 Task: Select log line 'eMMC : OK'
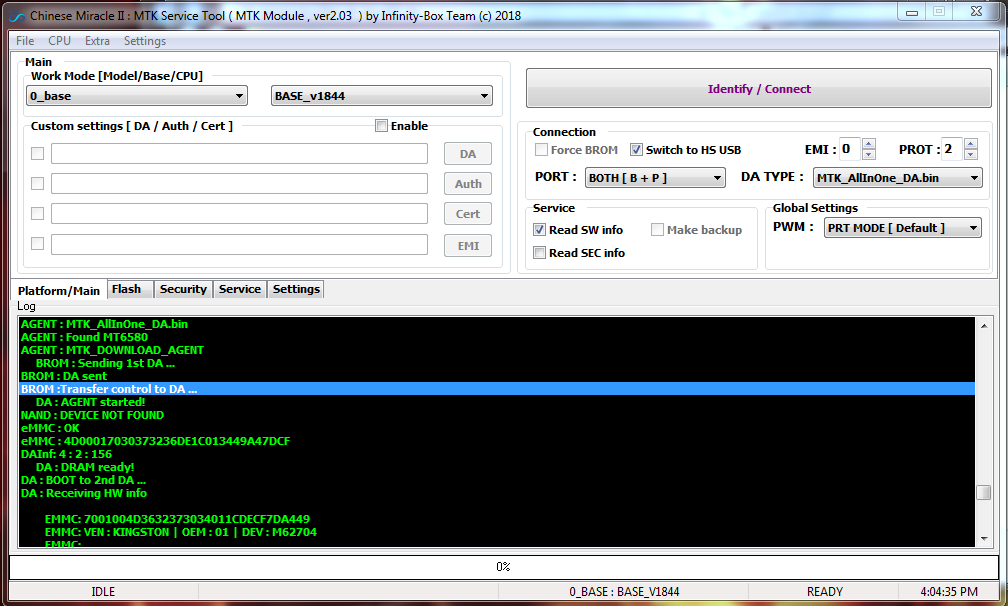[497, 428]
